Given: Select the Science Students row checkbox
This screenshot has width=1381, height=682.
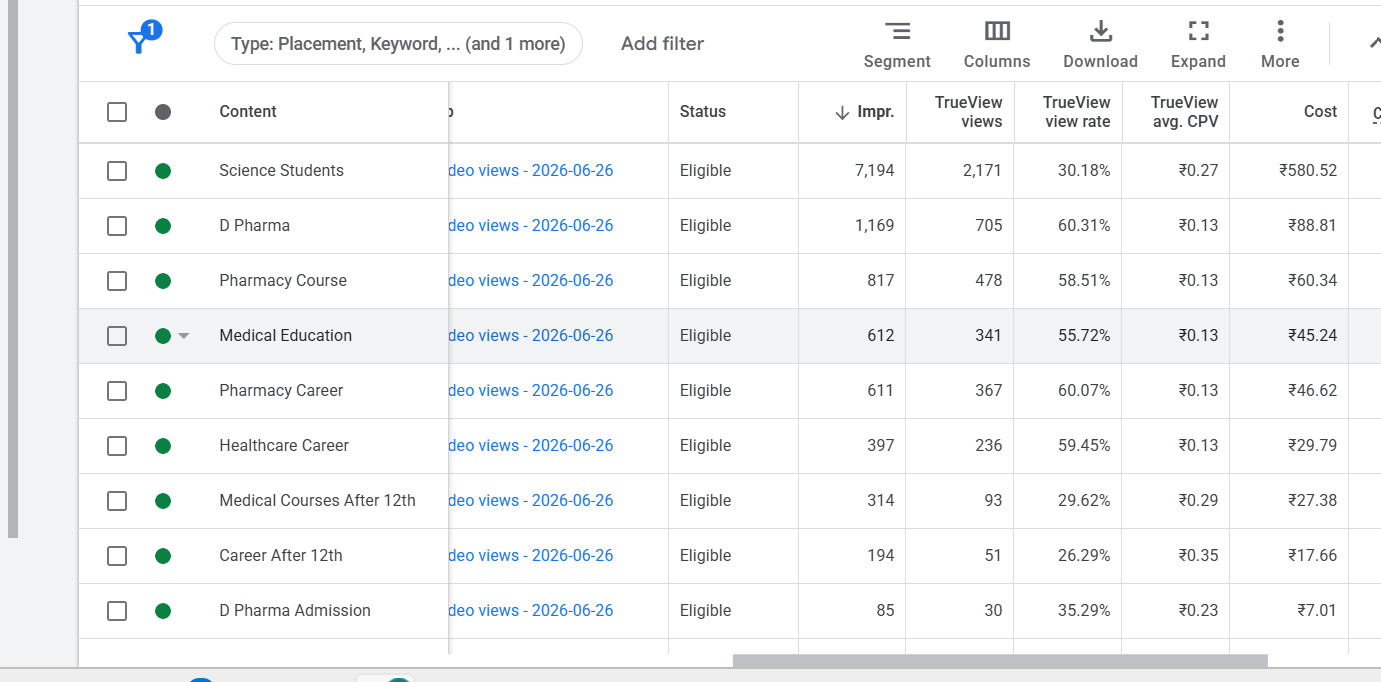Looking at the screenshot, I should coord(117,171).
